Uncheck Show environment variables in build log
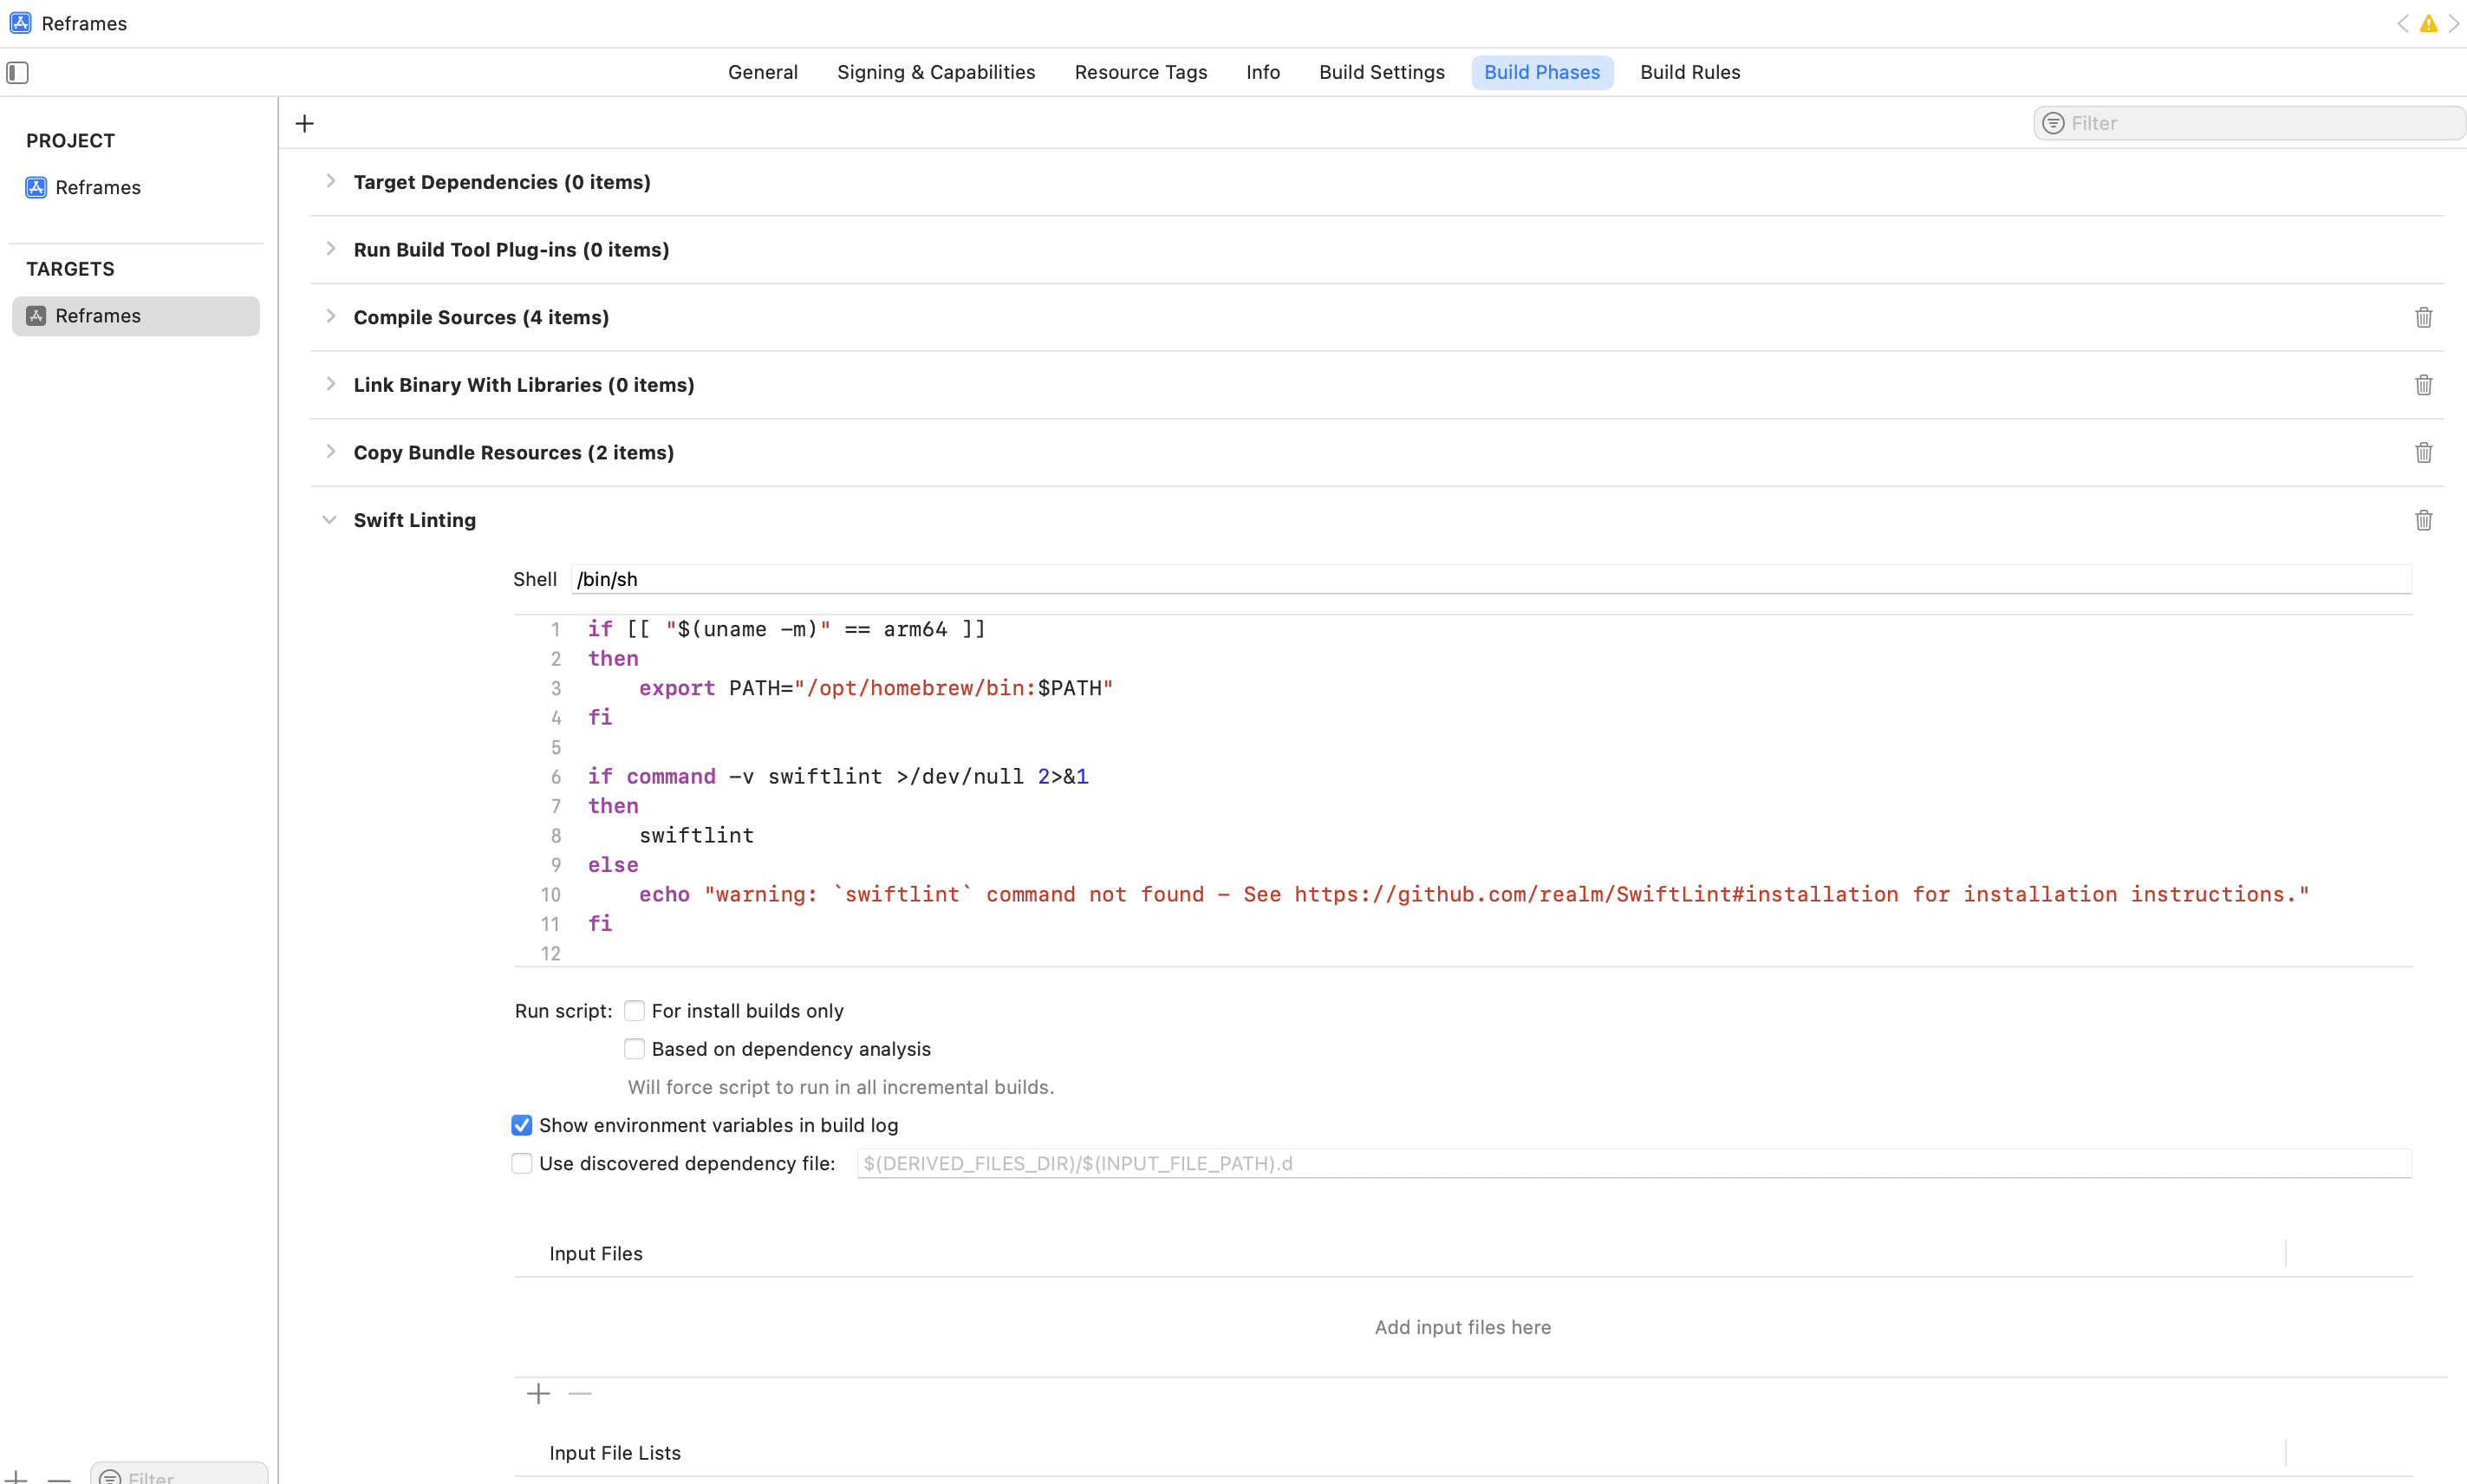 (x=522, y=1125)
